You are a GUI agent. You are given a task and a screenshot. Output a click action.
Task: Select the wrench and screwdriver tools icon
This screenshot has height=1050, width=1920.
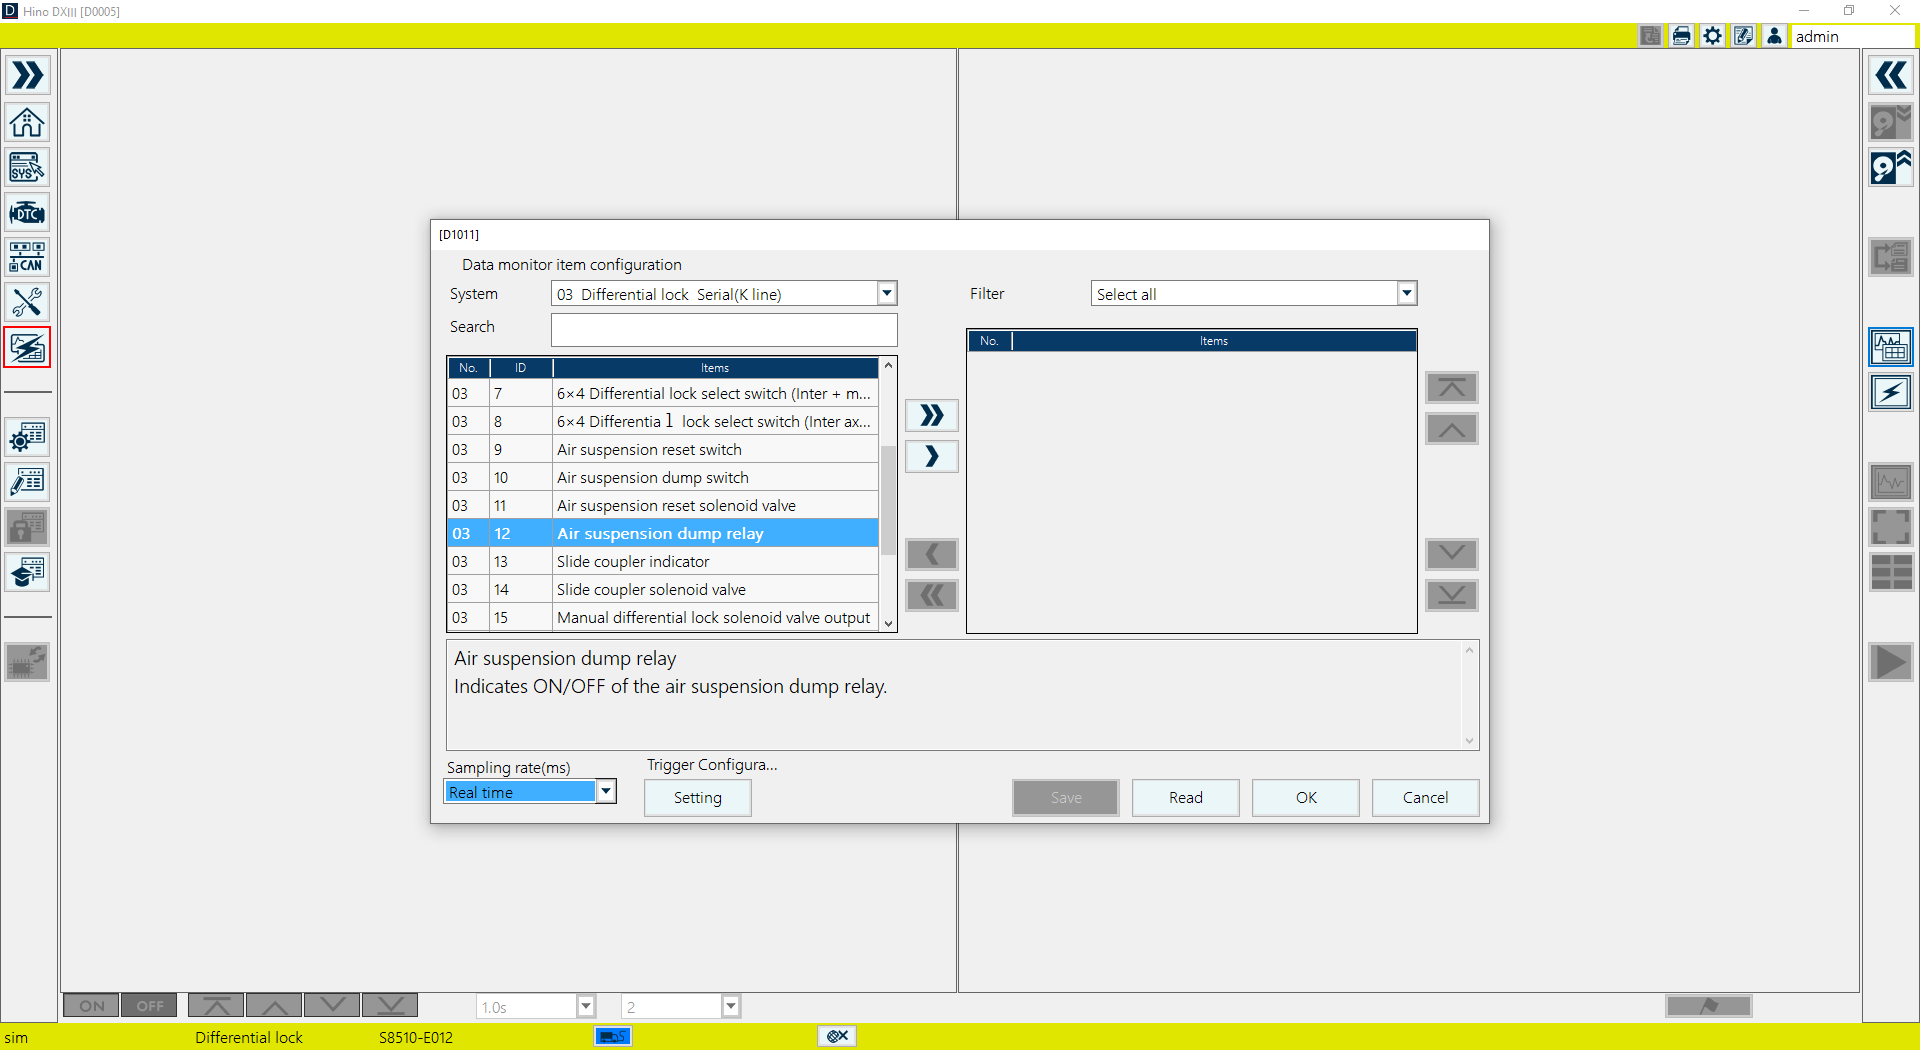[x=27, y=302]
